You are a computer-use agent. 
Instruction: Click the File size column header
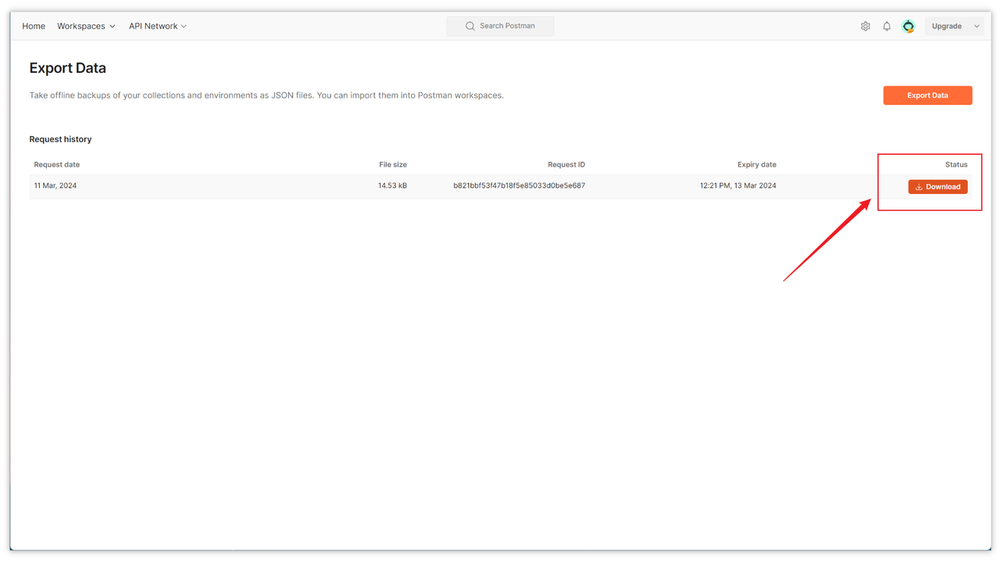(x=392, y=164)
